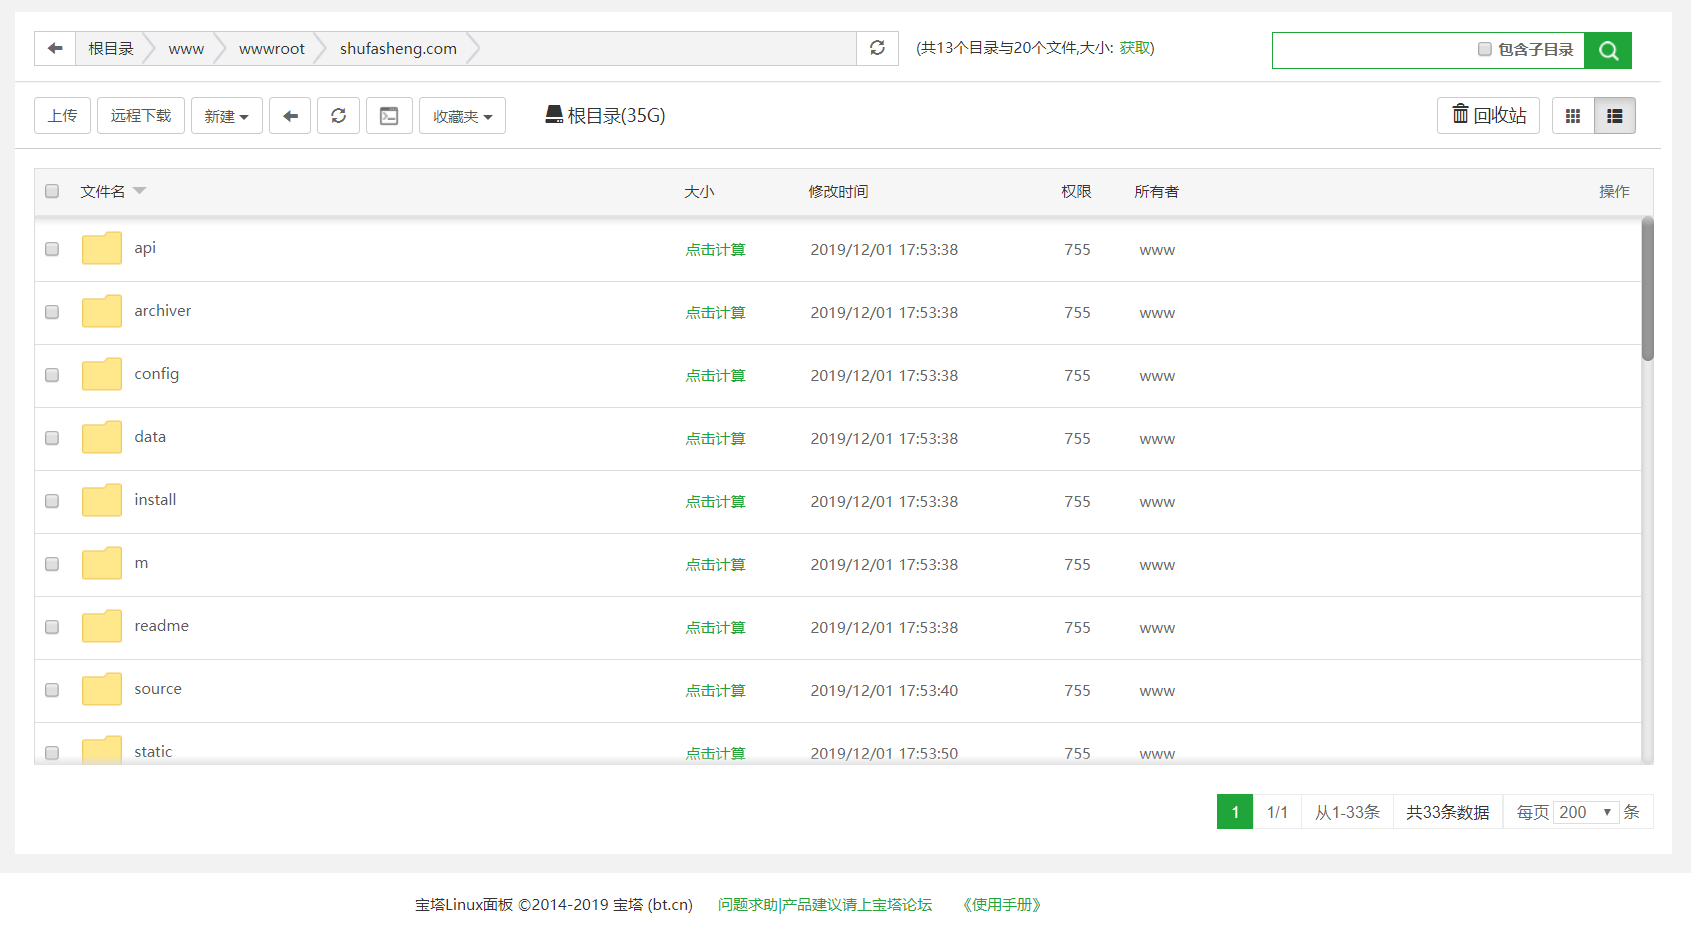Open the 宝塔论坛 help forum link
This screenshot has width=1691, height=925.
tap(825, 905)
